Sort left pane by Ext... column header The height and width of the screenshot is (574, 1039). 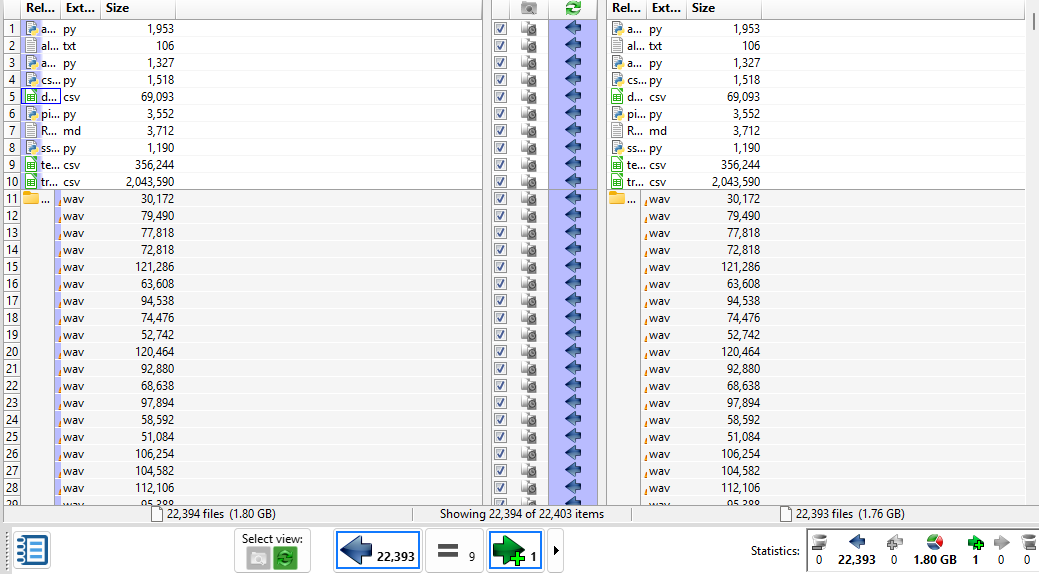click(80, 8)
